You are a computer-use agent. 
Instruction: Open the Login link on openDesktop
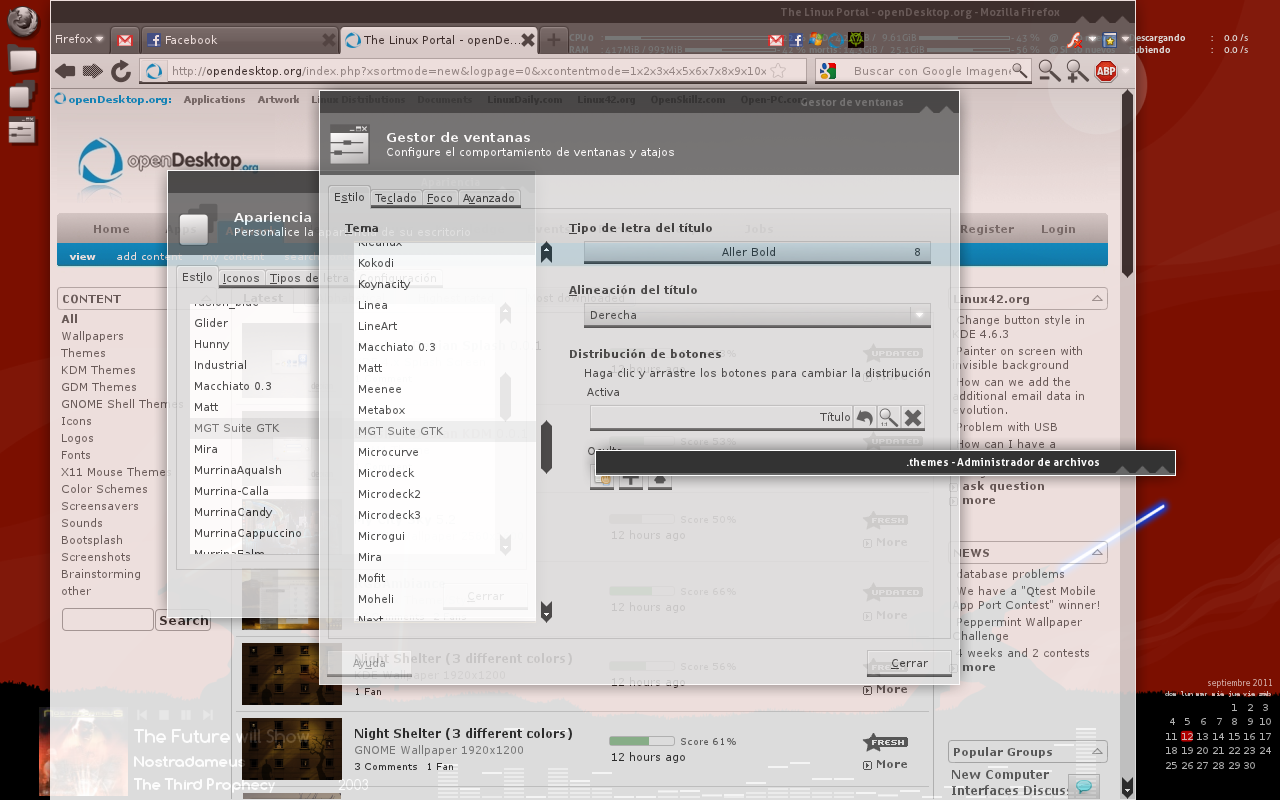point(1058,229)
